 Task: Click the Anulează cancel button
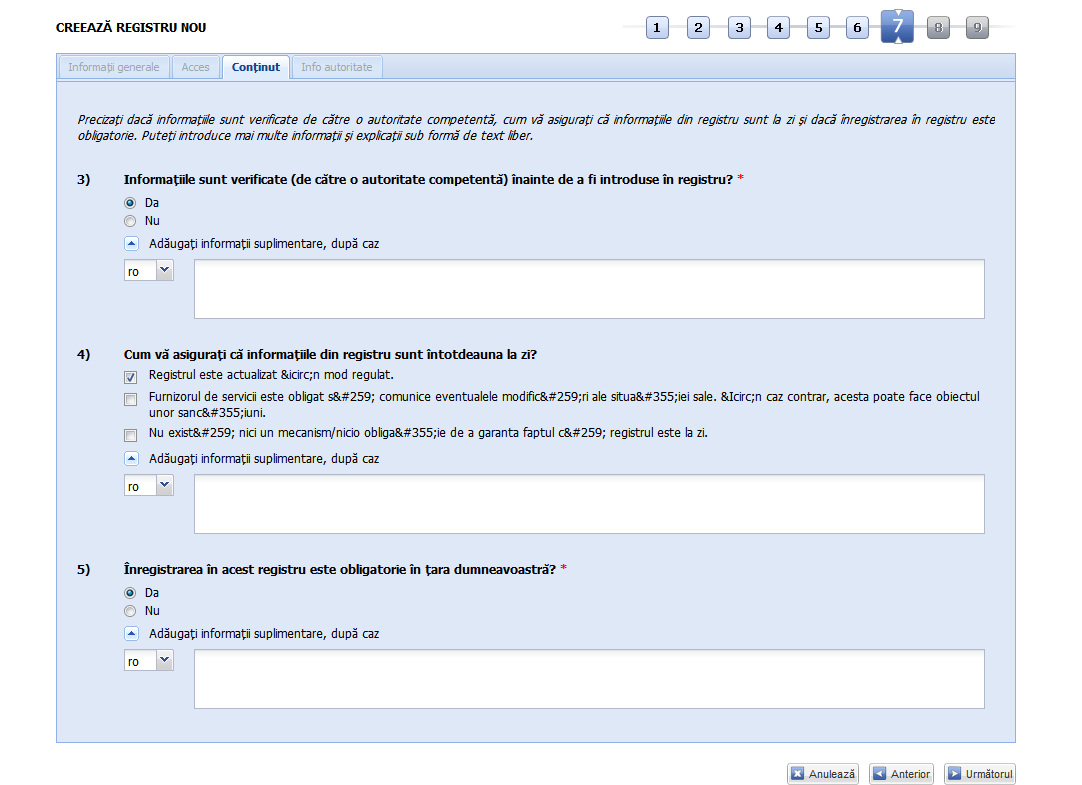click(823, 774)
